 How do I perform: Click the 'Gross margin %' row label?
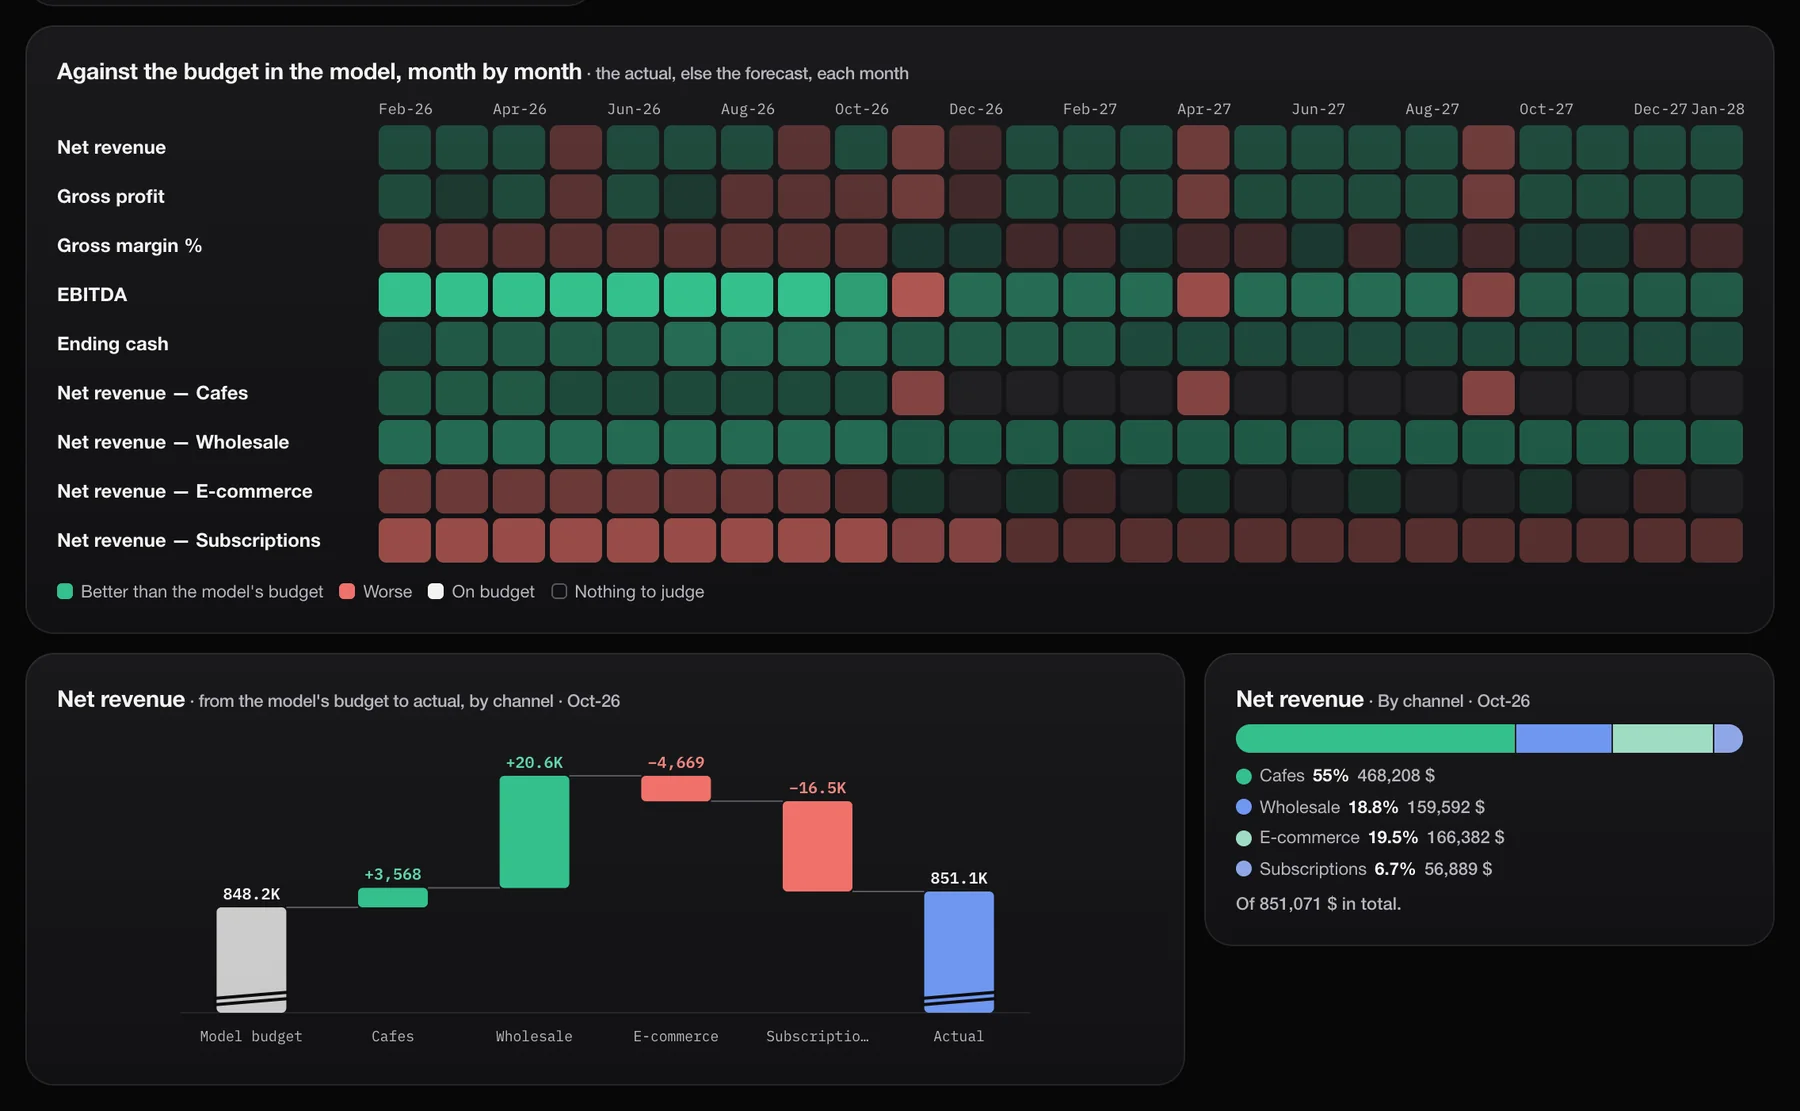pyautogui.click(x=129, y=245)
